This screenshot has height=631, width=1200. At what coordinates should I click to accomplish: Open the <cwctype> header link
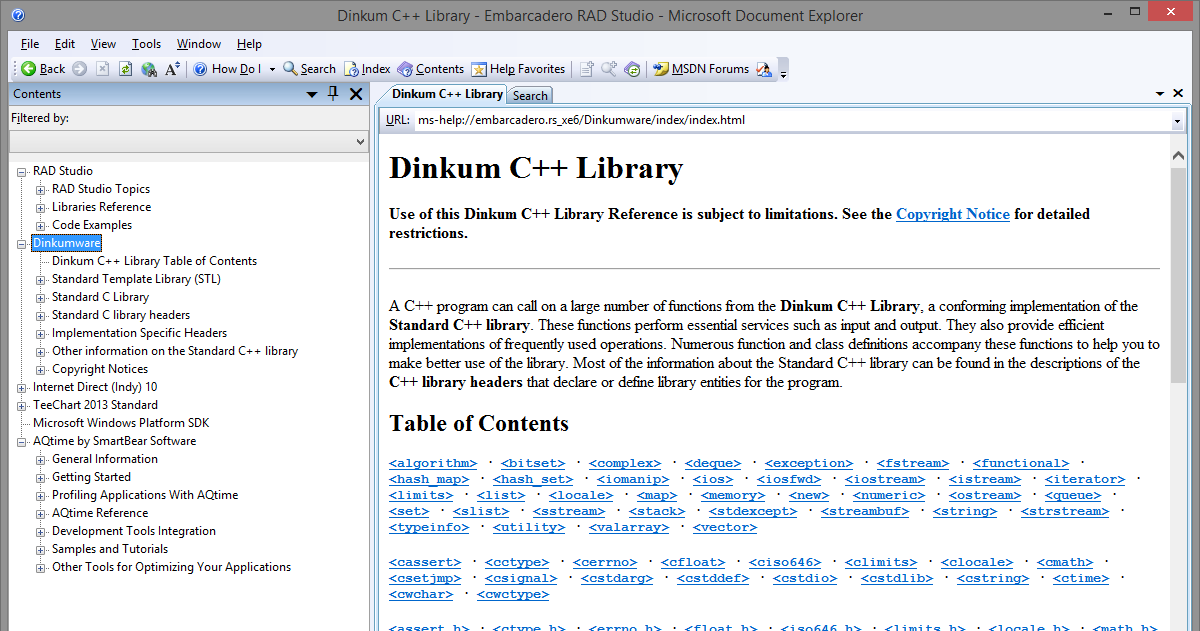click(513, 594)
